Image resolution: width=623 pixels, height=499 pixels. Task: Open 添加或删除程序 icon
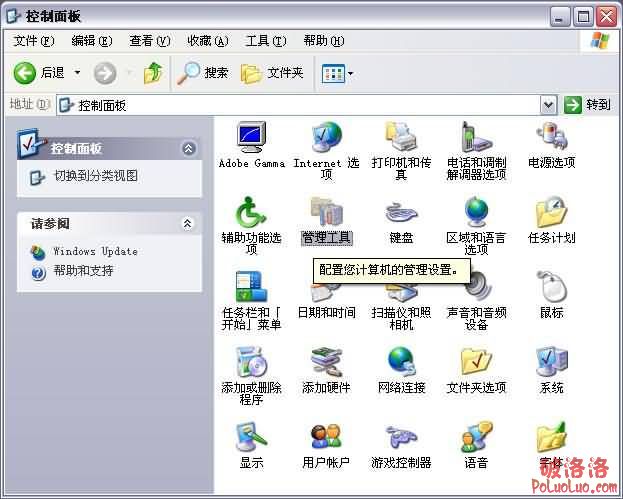click(251, 362)
